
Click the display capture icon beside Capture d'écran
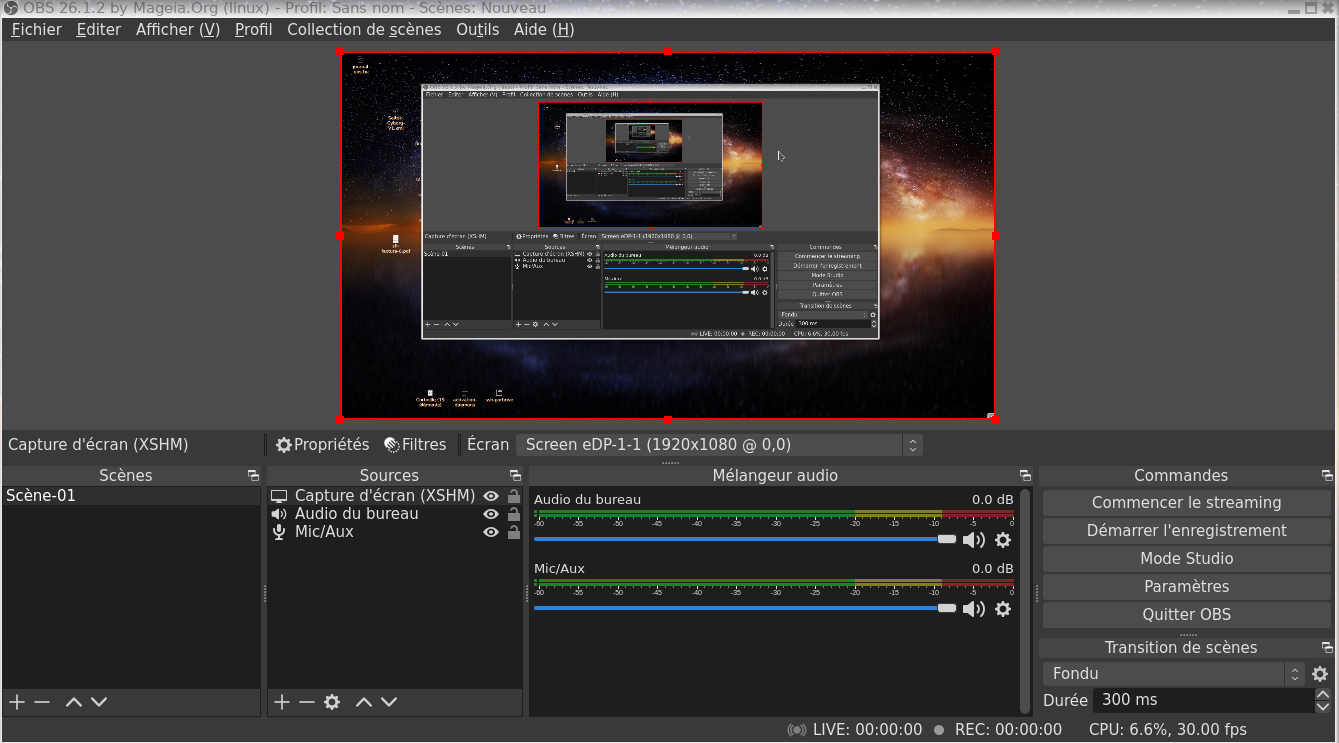tap(279, 496)
